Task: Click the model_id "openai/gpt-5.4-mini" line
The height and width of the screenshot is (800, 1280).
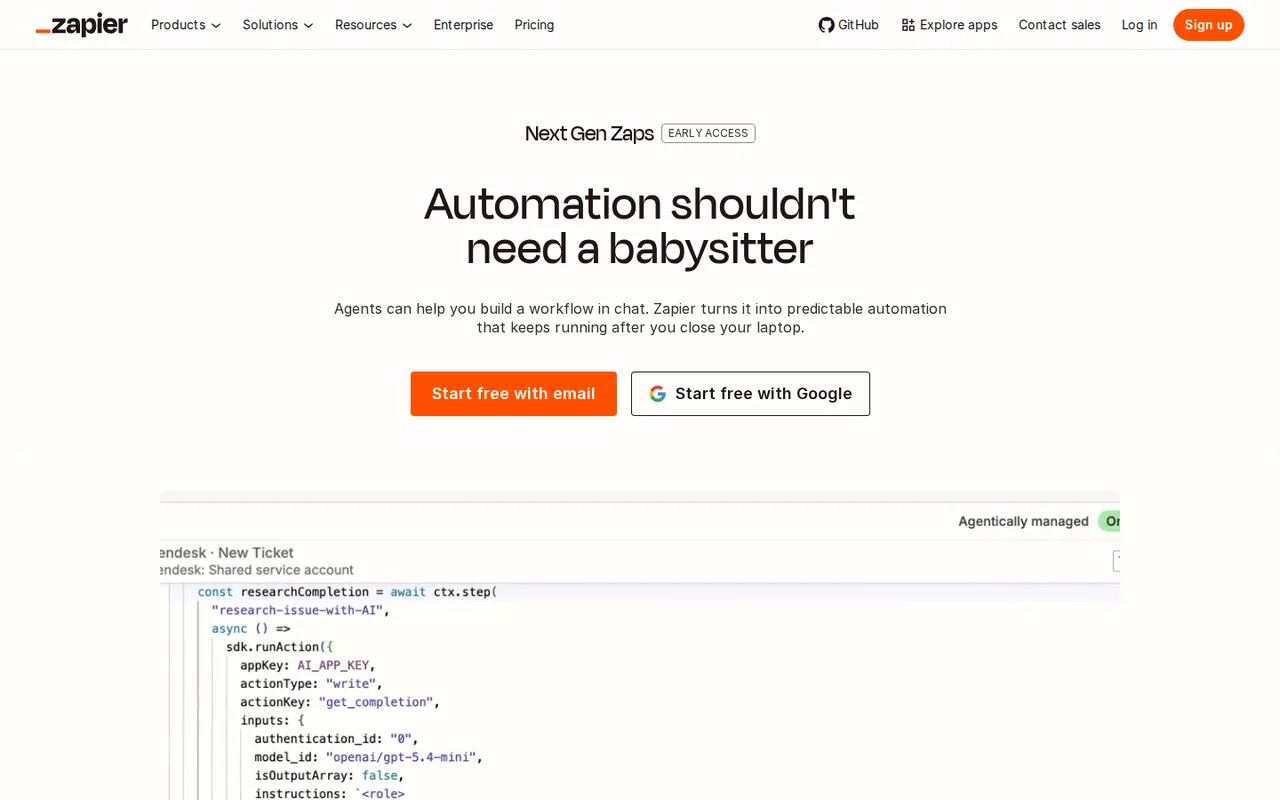Action: point(369,757)
